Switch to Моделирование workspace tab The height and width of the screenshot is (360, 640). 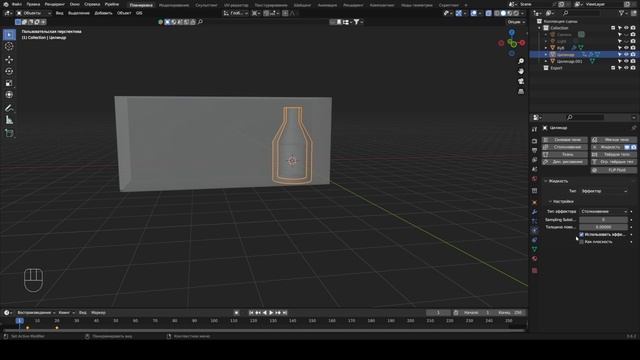pos(174,5)
